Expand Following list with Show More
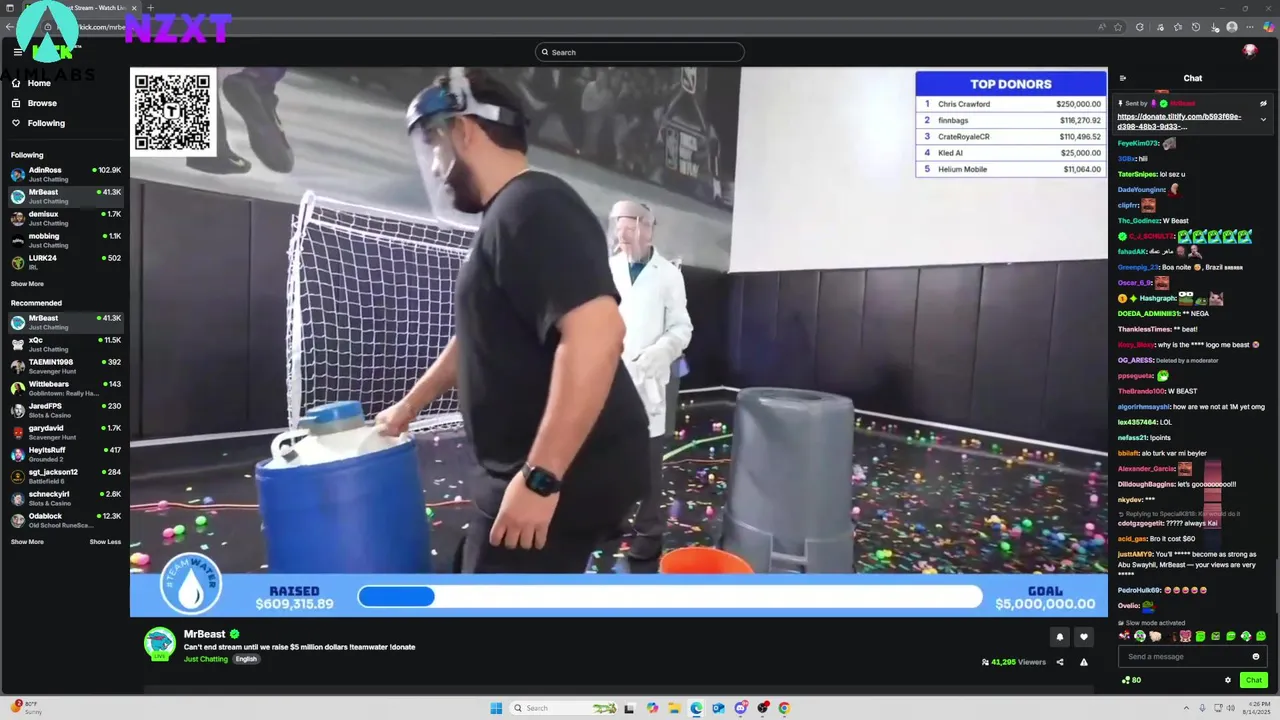Image resolution: width=1280 pixels, height=720 pixels. [27, 284]
